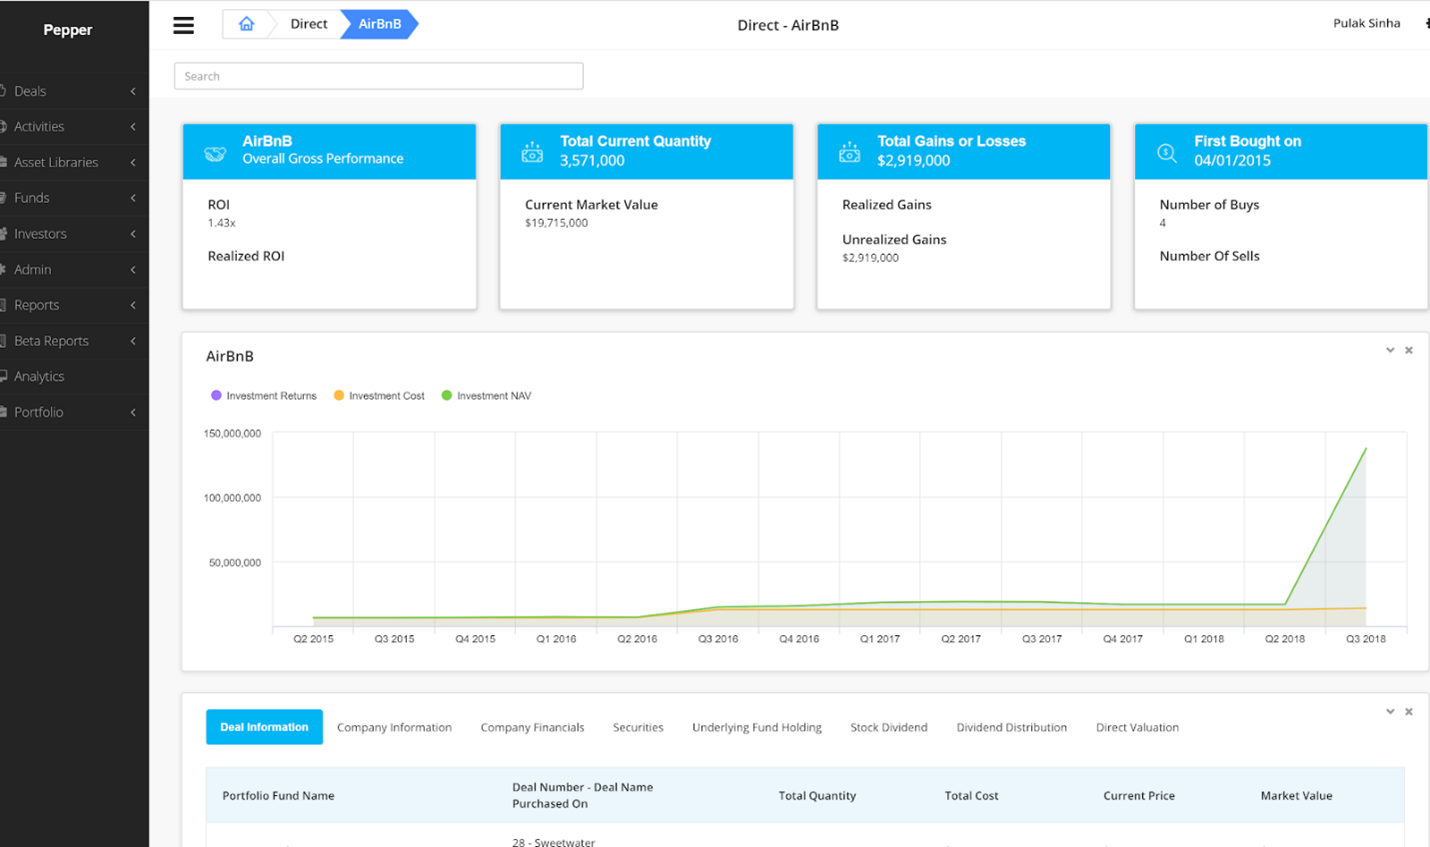Select the Investors icon in the sidebar
The width and height of the screenshot is (1430, 847).
point(4,233)
